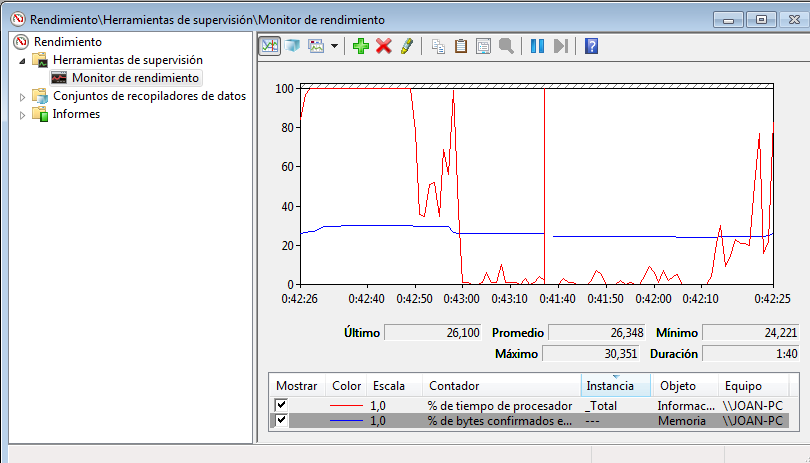Image resolution: width=810 pixels, height=463 pixels.
Task: Freeze display with pause icon
Action: pyautogui.click(x=537, y=46)
